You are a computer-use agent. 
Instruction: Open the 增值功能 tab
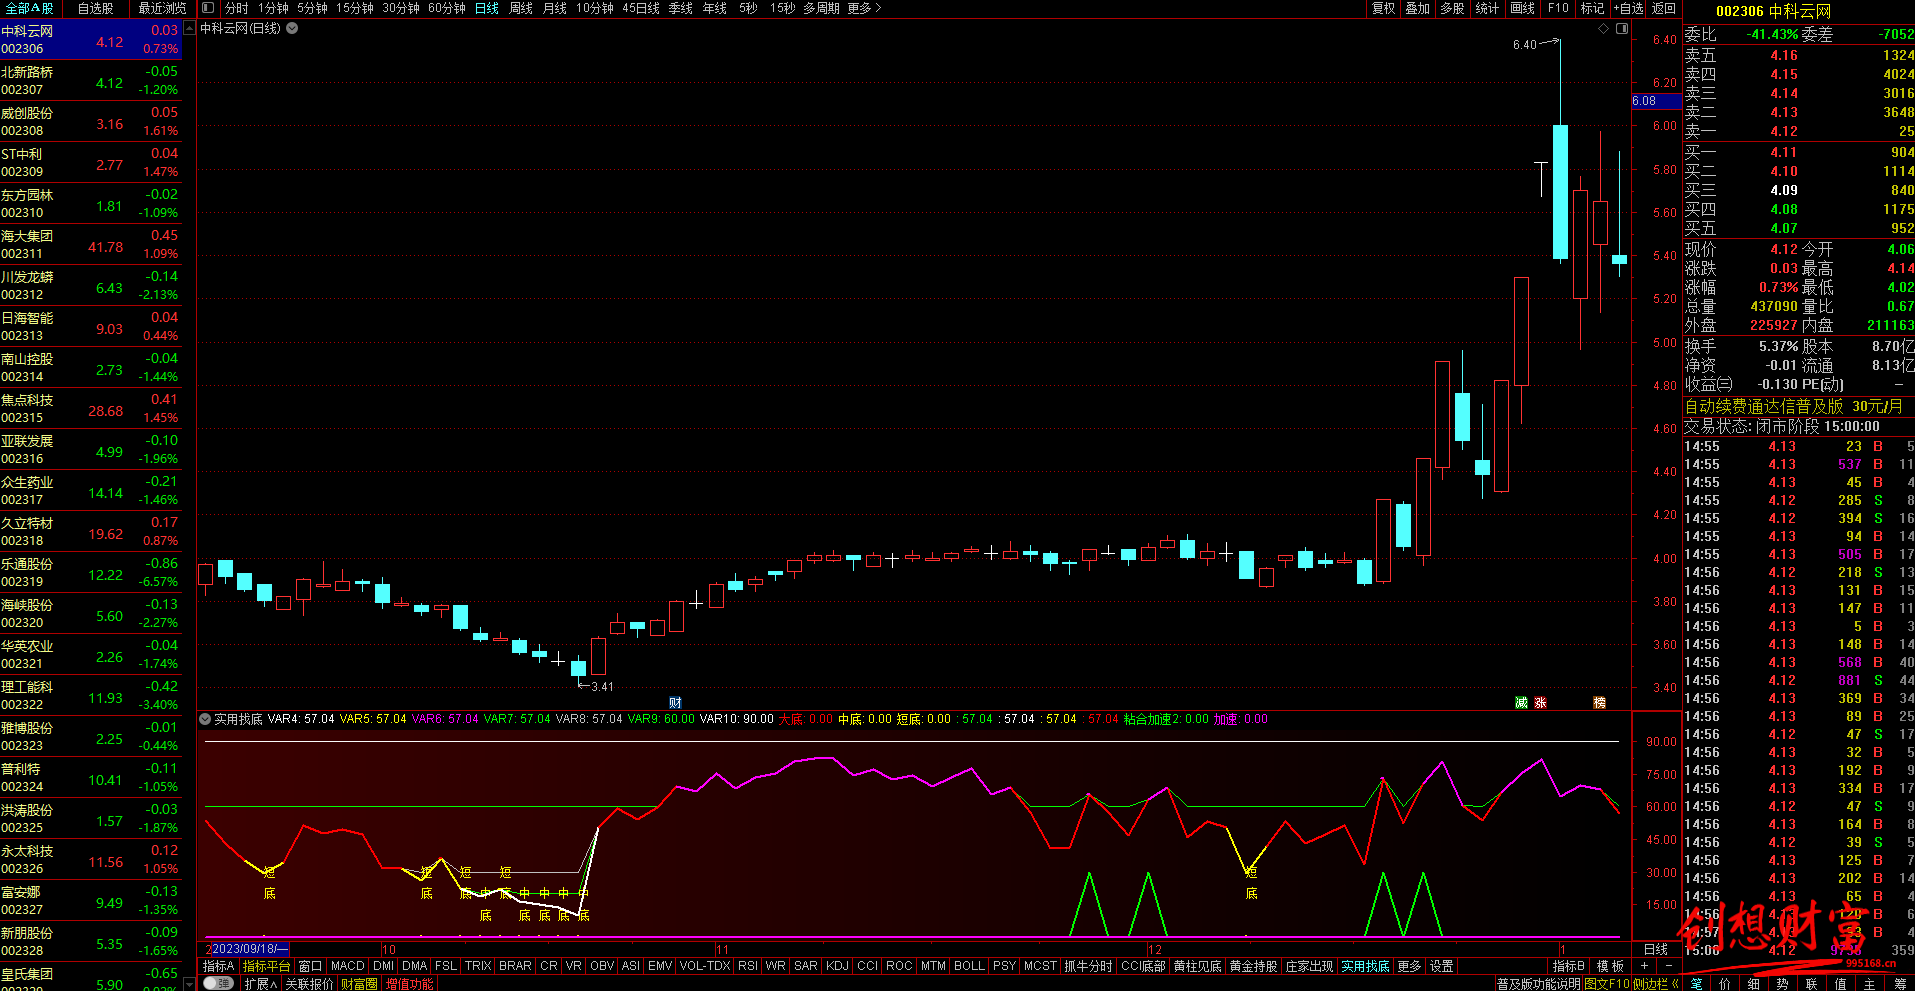[x=409, y=984]
